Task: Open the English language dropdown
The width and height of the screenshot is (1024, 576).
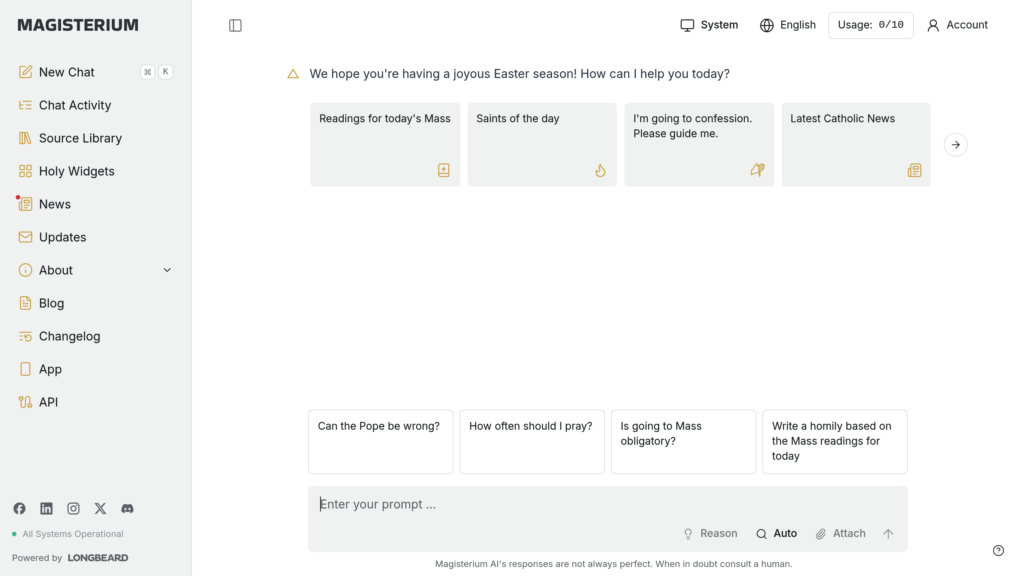Action: click(x=788, y=25)
